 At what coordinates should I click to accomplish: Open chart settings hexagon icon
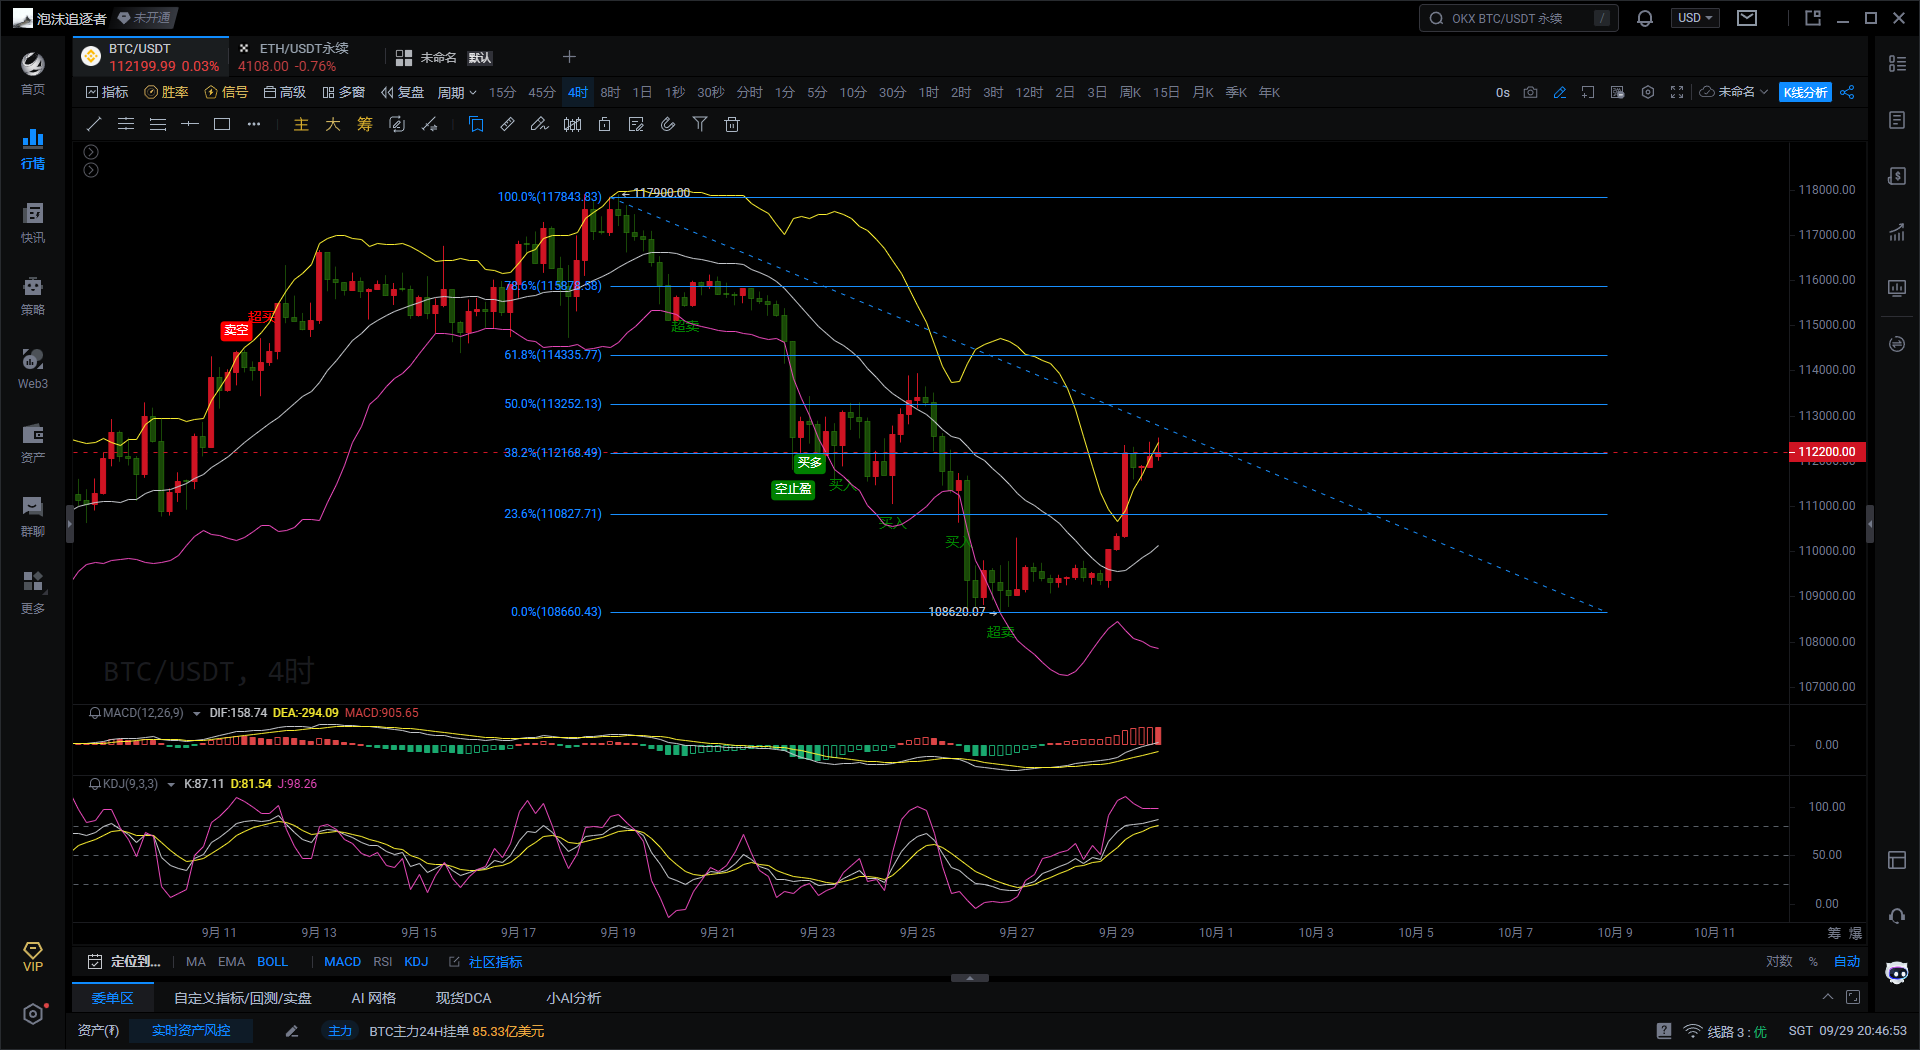1648,92
